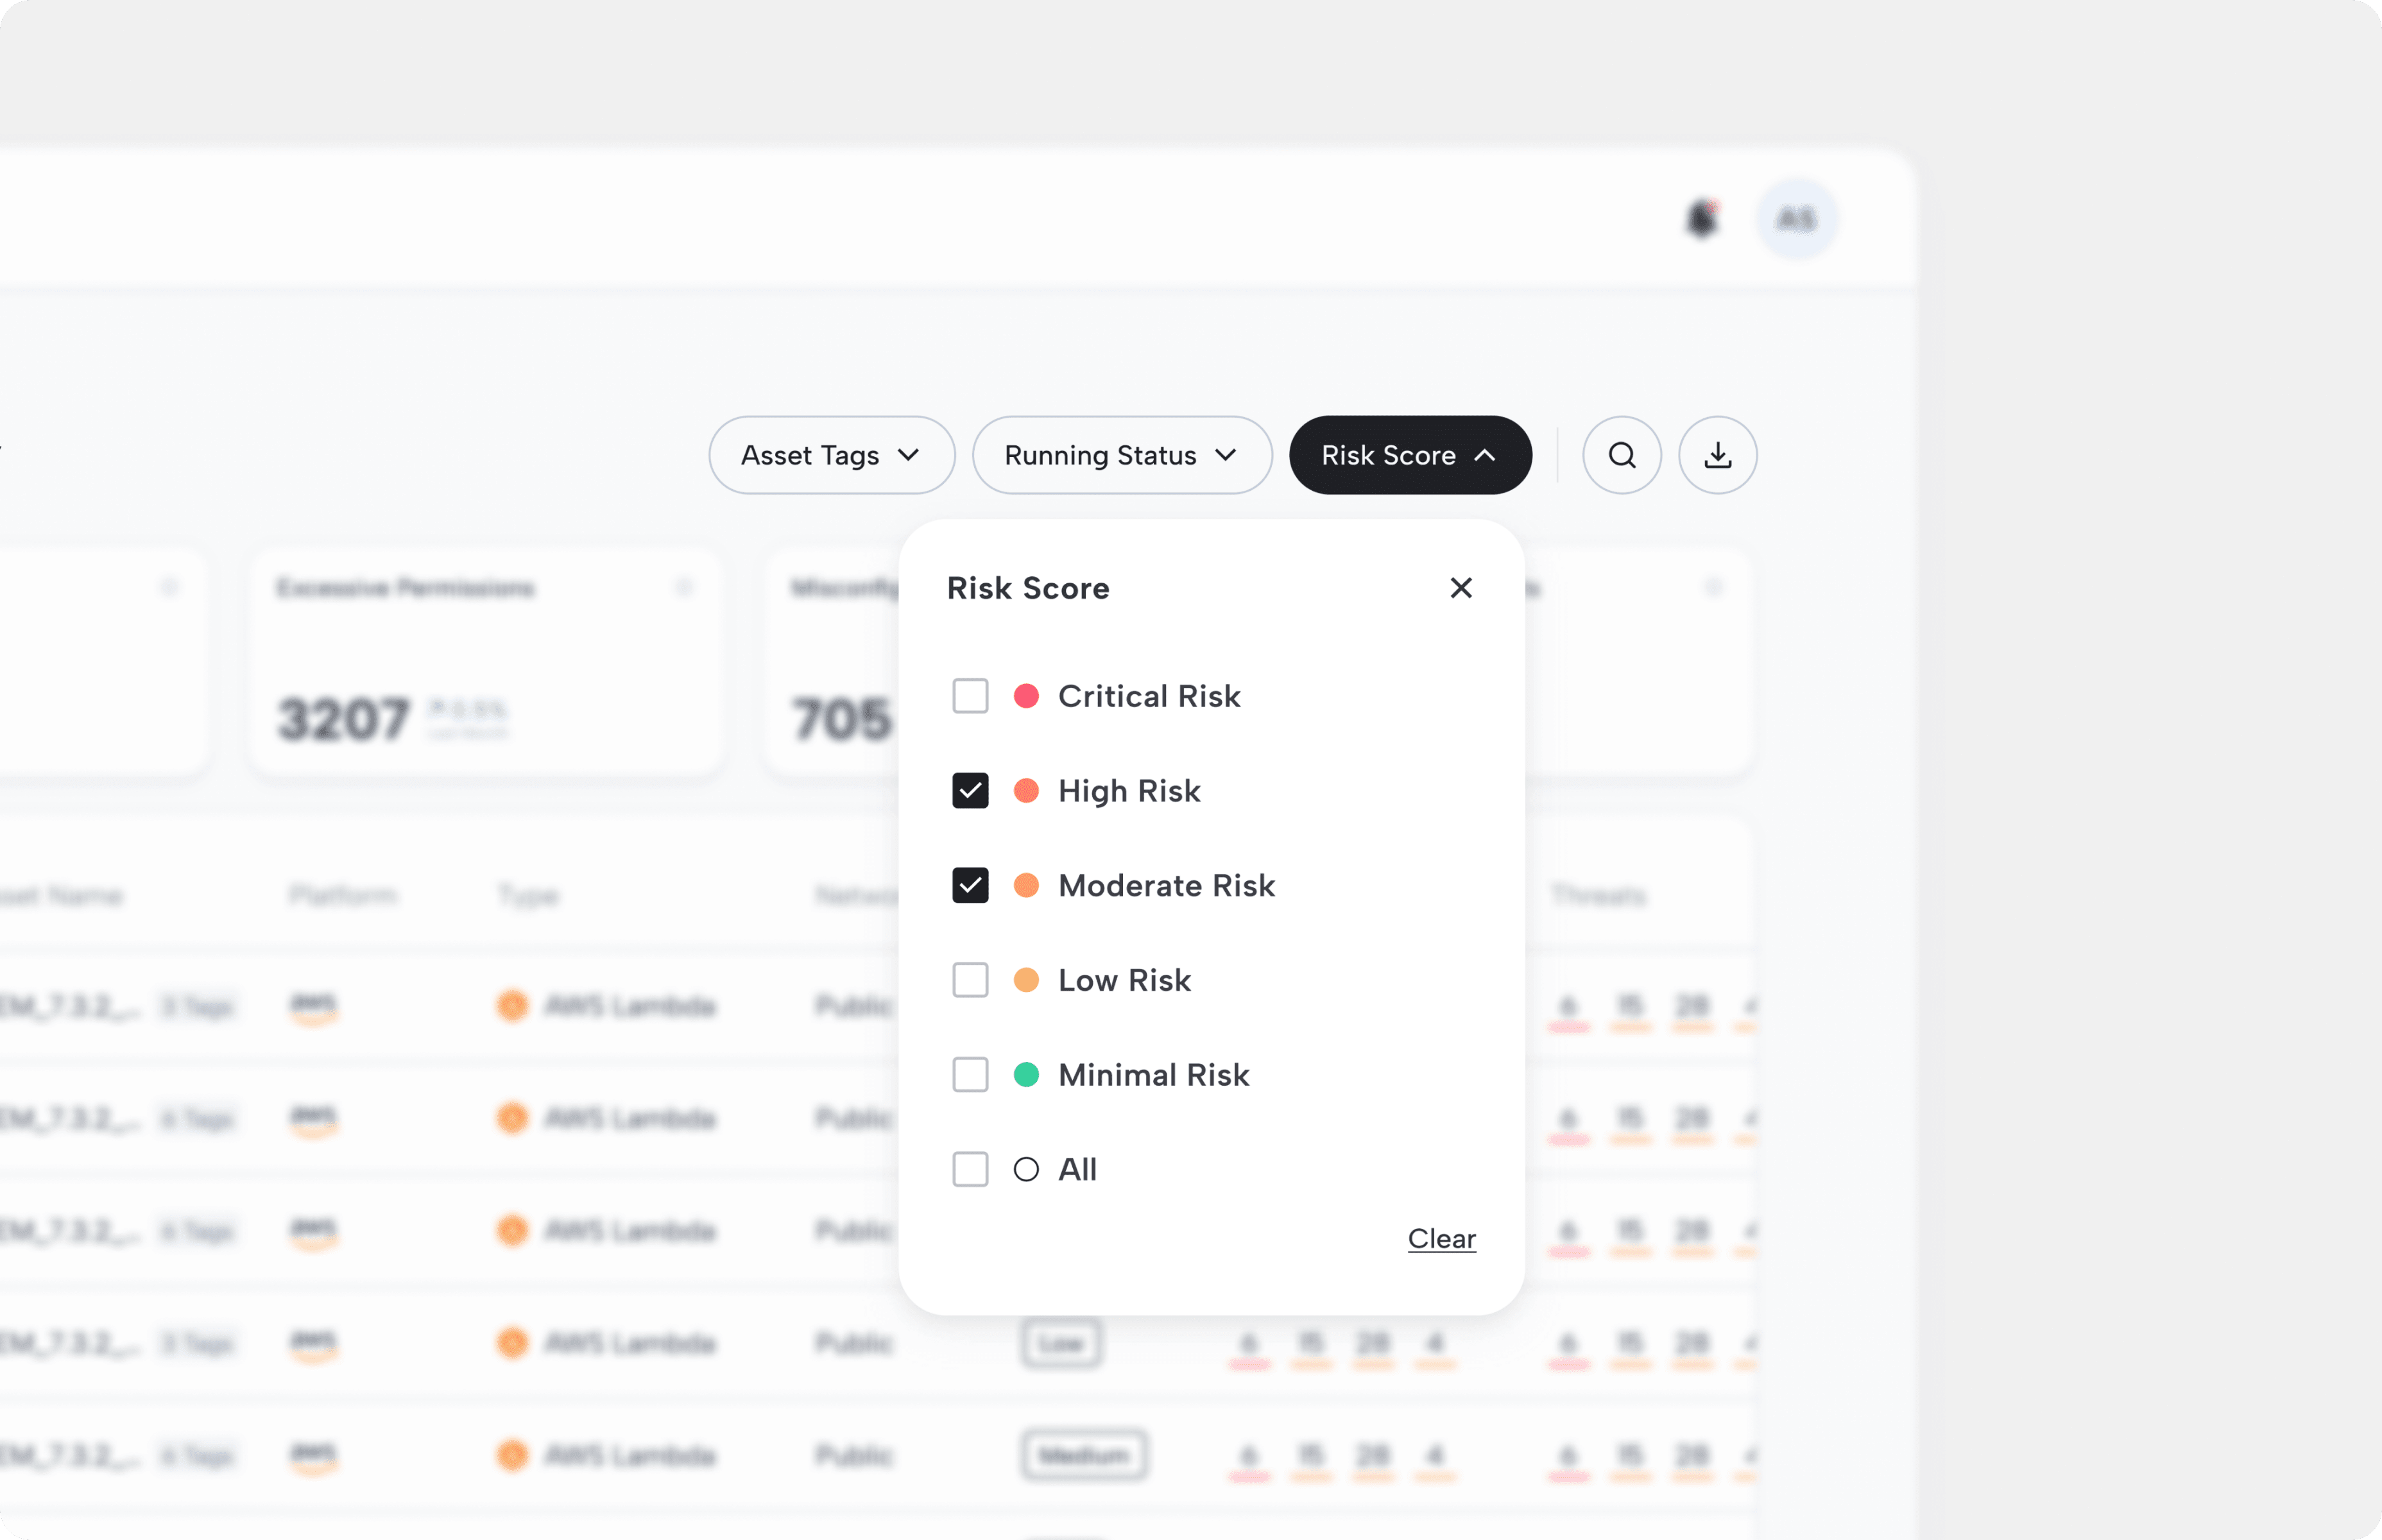Click AWS Lambda icon in first row
The image size is (2382, 1540).
pyautogui.click(x=512, y=1005)
